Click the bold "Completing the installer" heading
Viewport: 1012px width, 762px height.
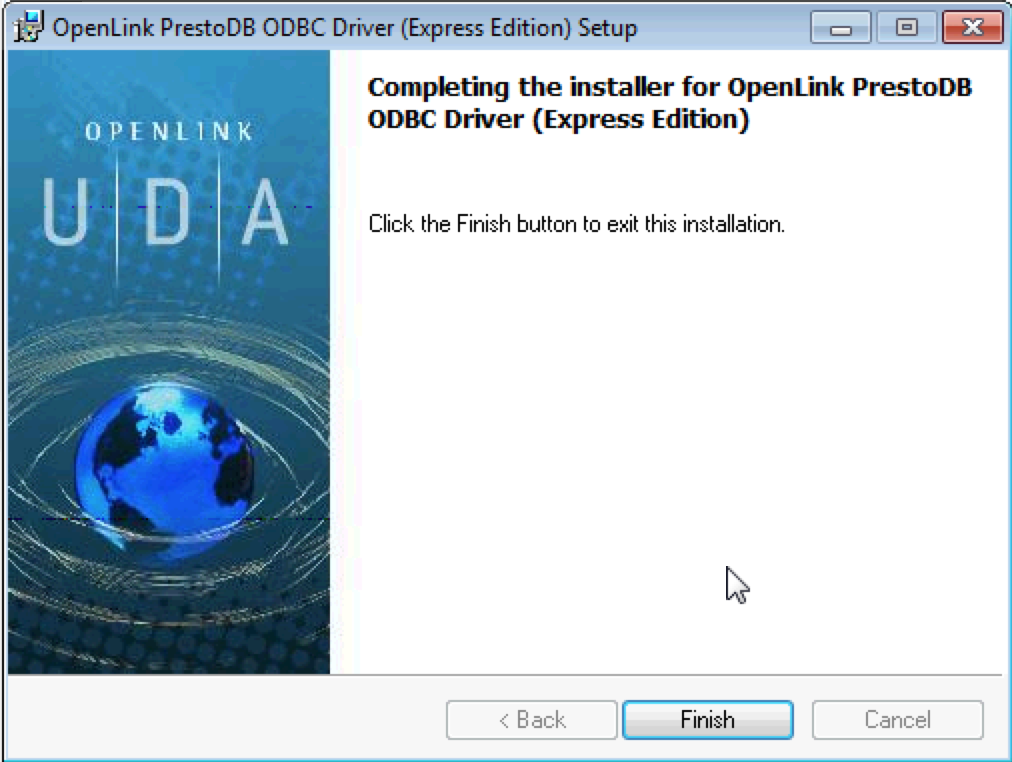tap(669, 87)
